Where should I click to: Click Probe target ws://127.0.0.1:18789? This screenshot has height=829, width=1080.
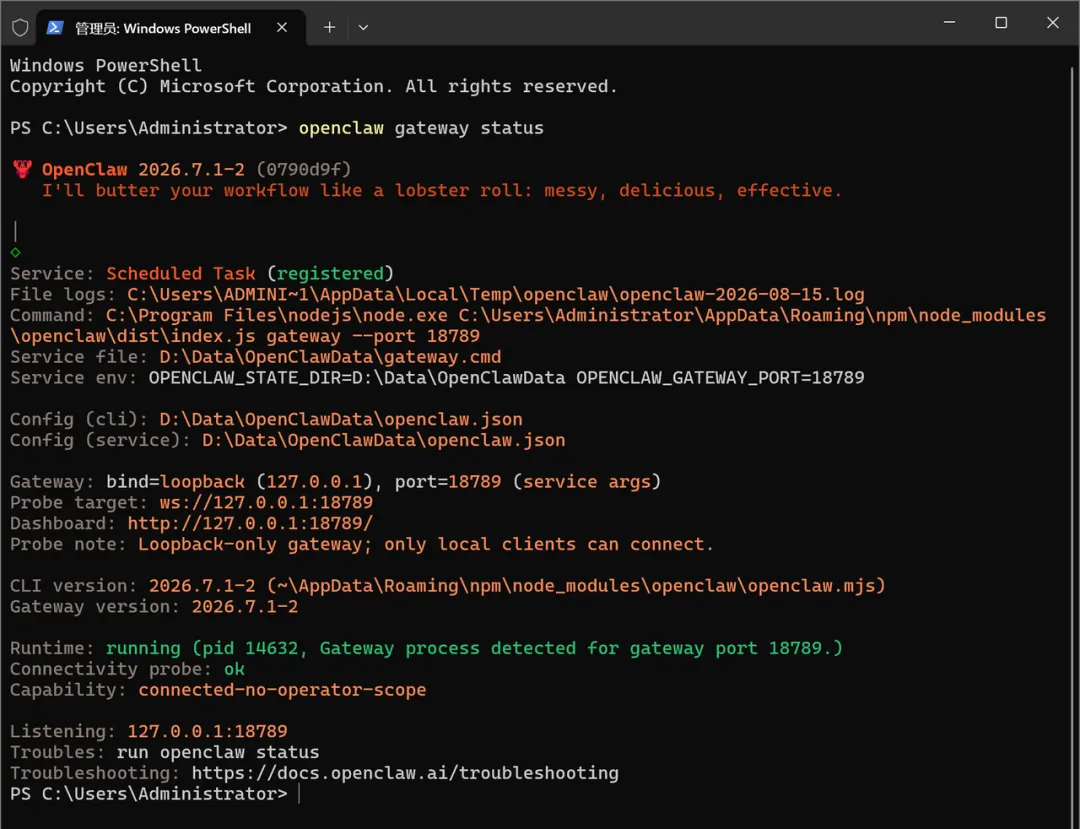click(267, 503)
